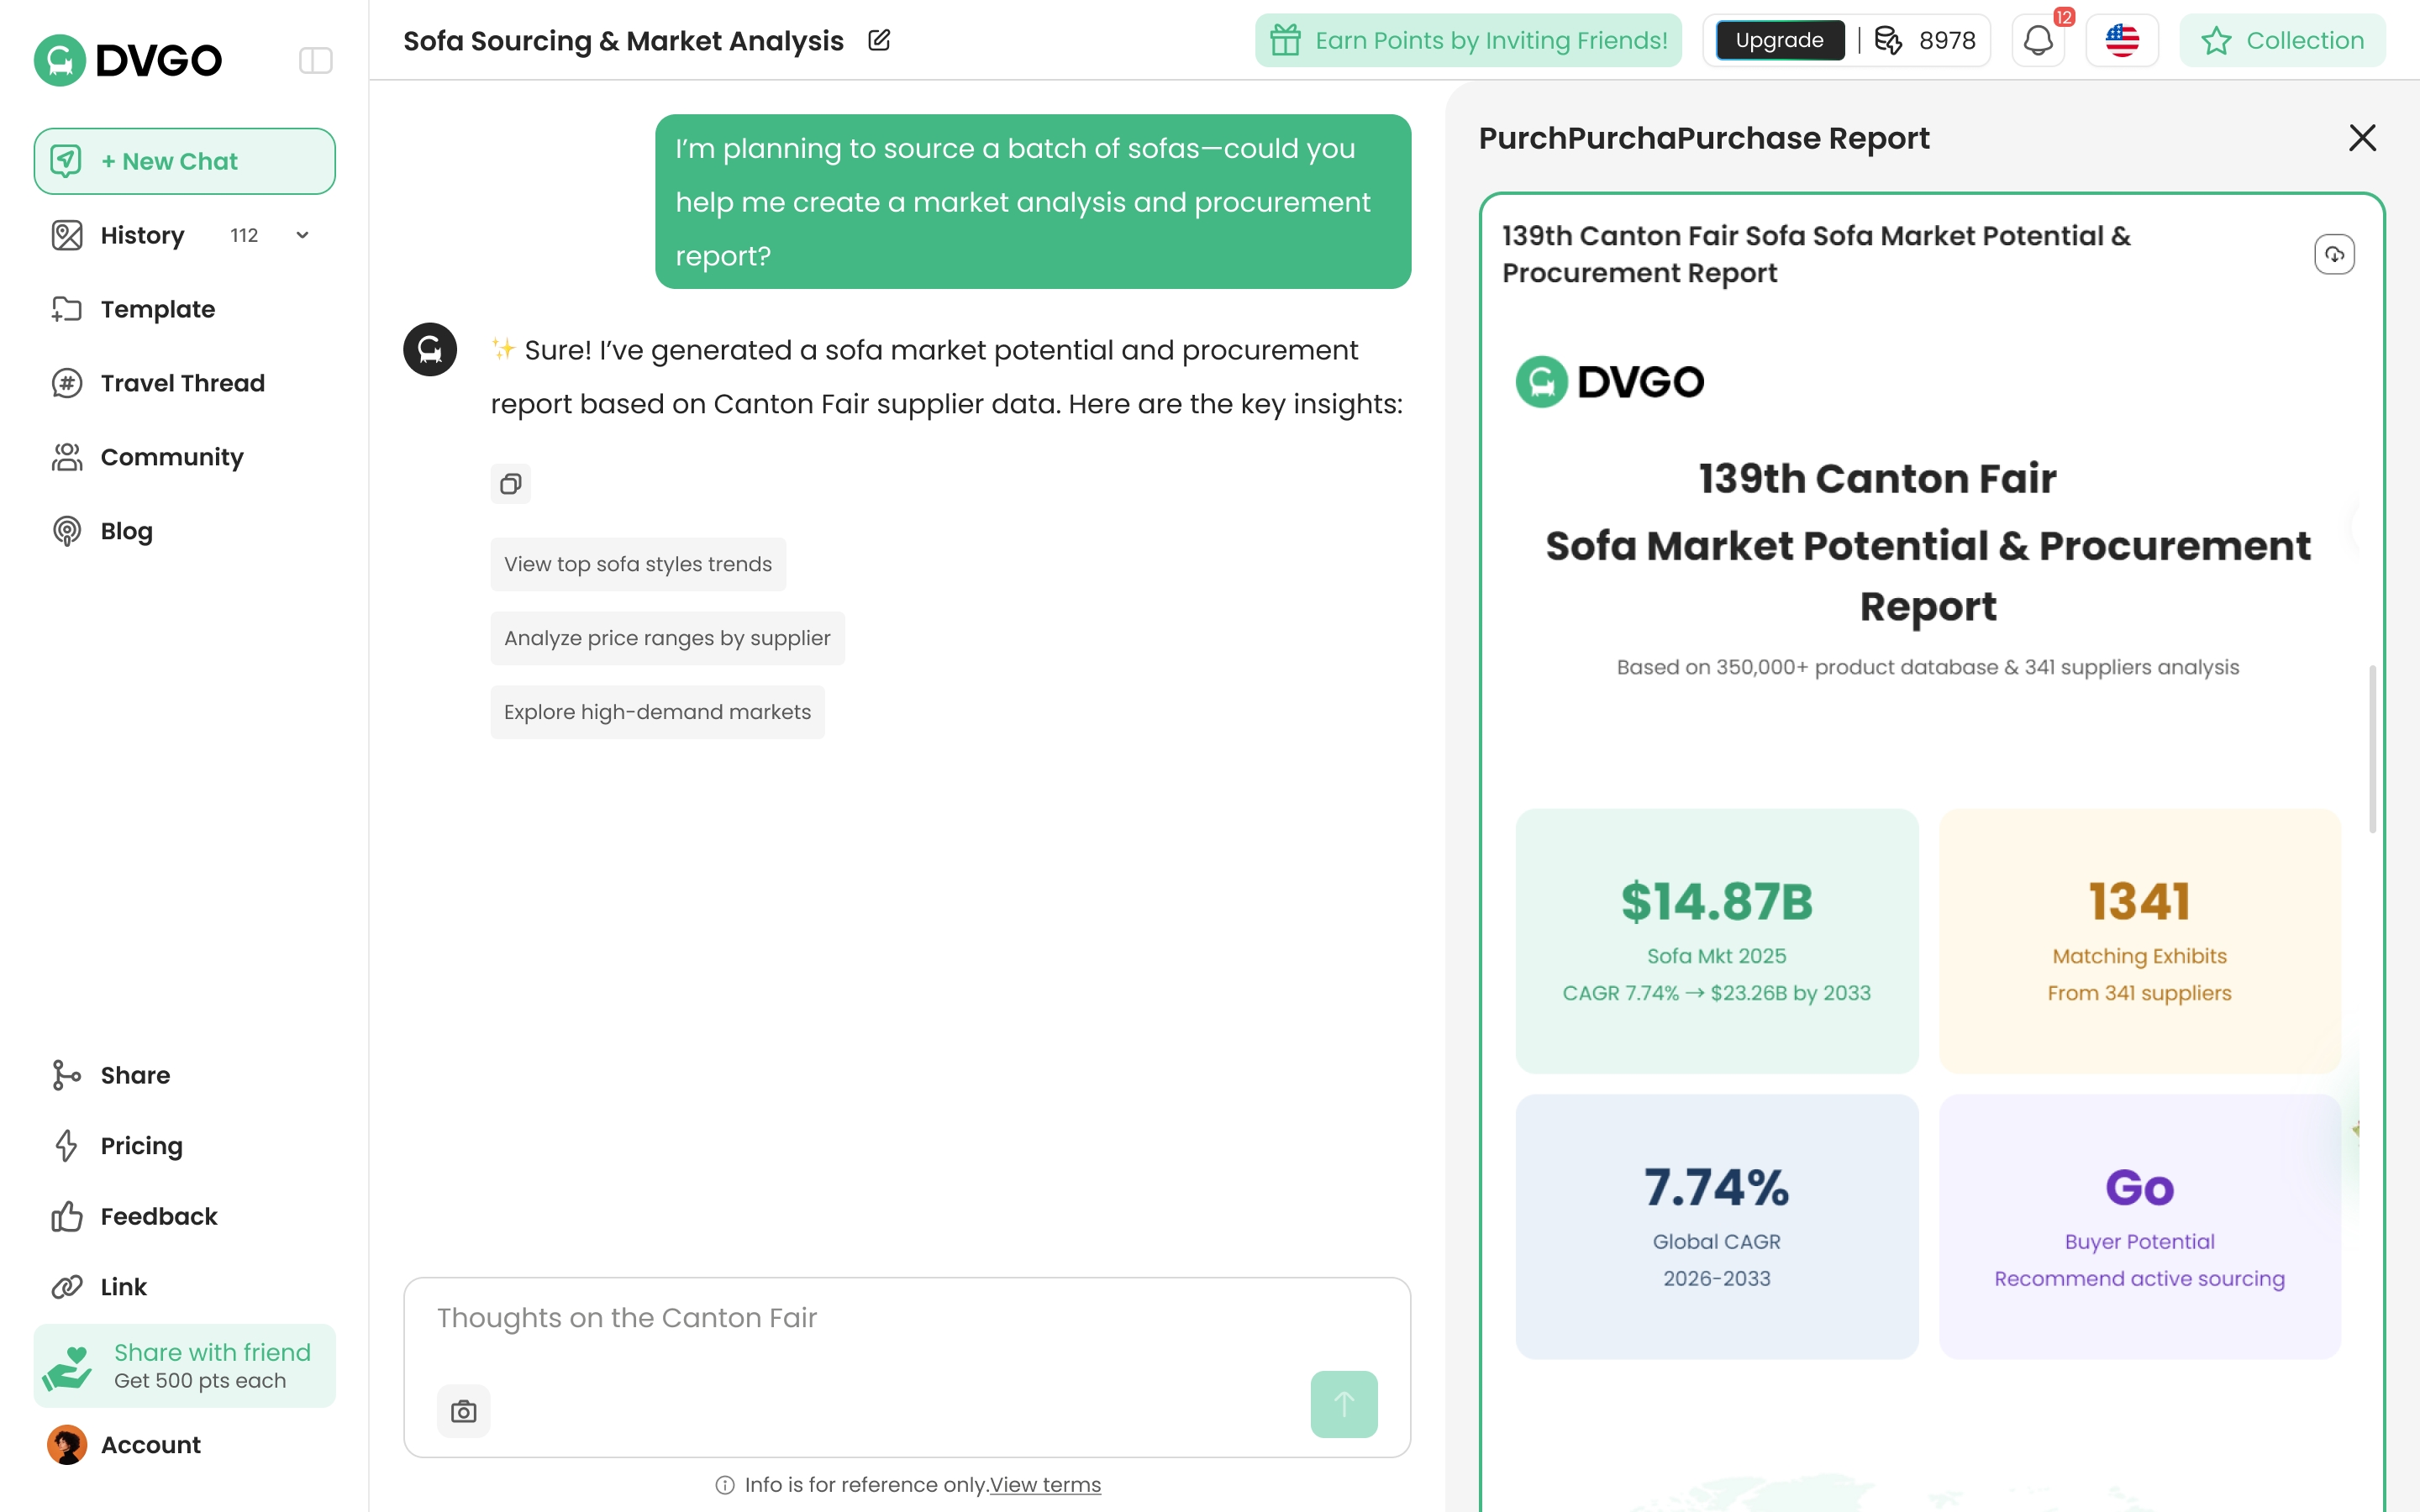Open the Share option
The width and height of the screenshot is (2420, 1512).
(135, 1075)
